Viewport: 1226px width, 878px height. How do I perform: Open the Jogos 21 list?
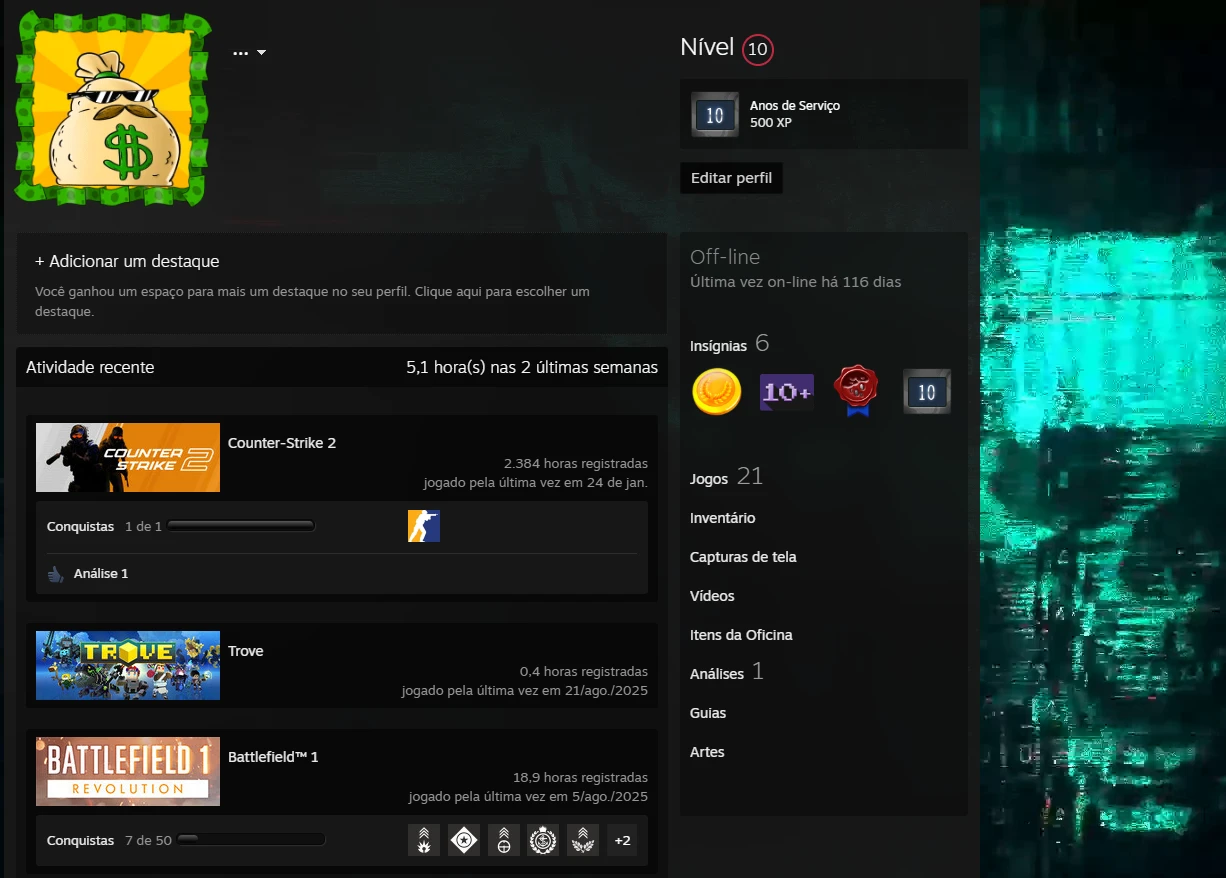click(726, 478)
